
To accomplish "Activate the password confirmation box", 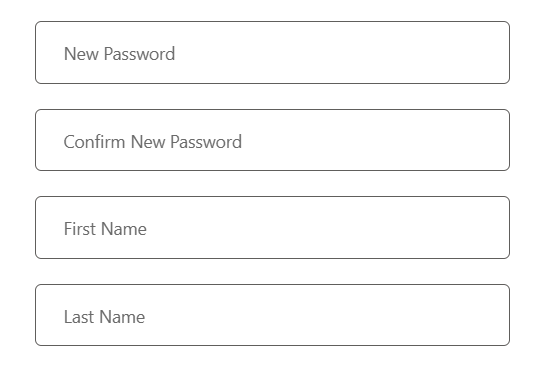I will [272, 140].
